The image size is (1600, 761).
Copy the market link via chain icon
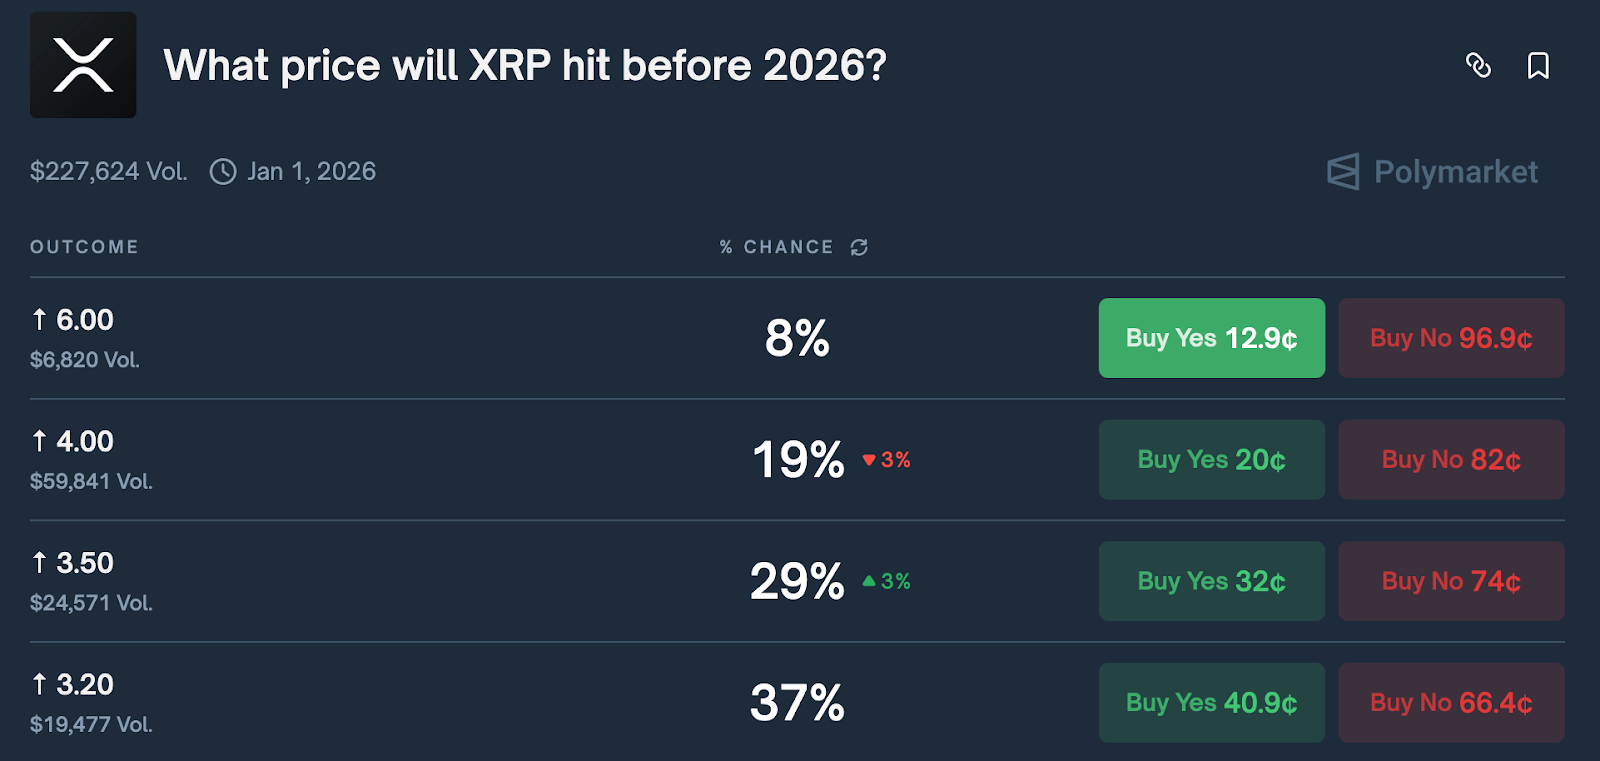pyautogui.click(x=1478, y=66)
